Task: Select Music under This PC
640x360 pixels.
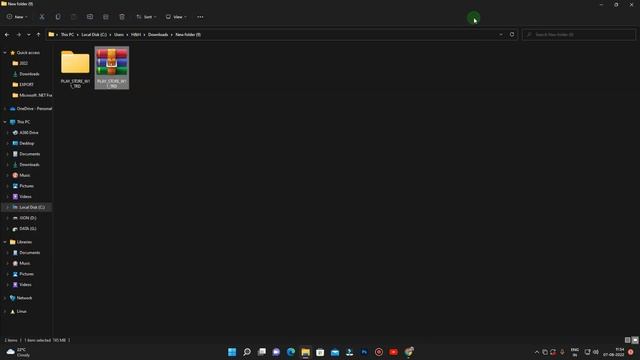Action: pos(24,175)
